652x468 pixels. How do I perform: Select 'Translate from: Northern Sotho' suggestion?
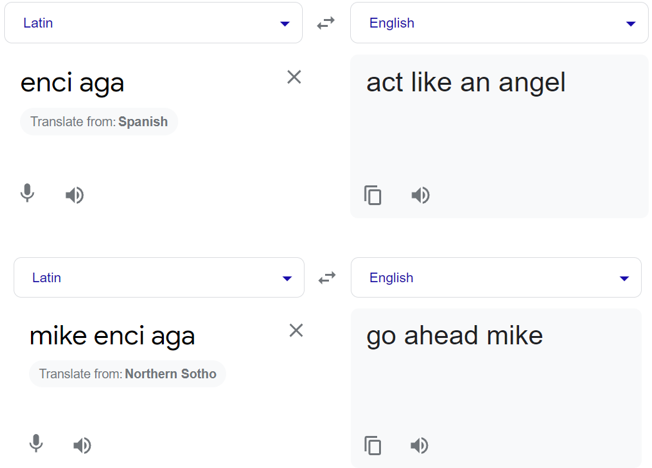point(127,374)
